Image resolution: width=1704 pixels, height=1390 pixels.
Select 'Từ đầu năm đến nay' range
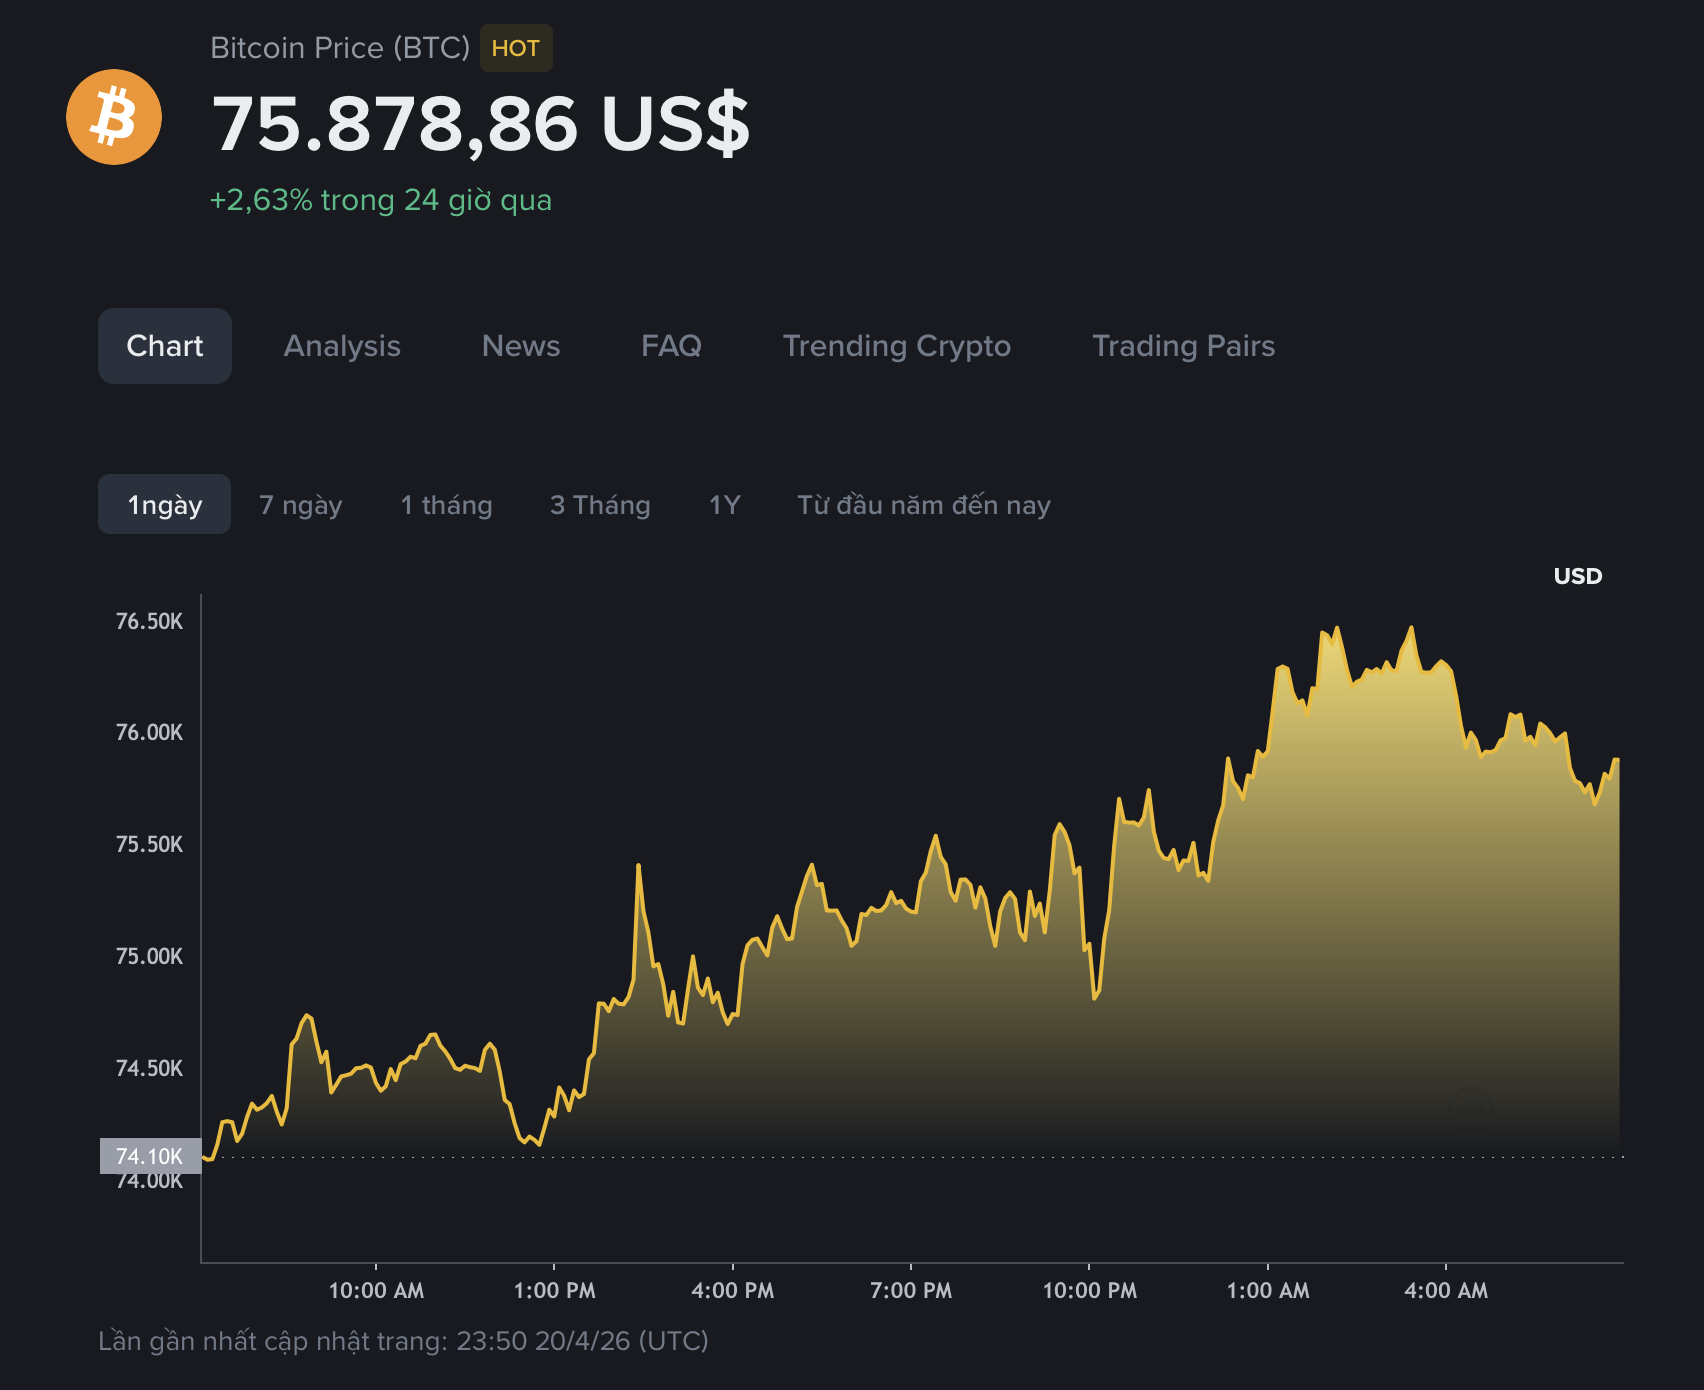coord(924,505)
